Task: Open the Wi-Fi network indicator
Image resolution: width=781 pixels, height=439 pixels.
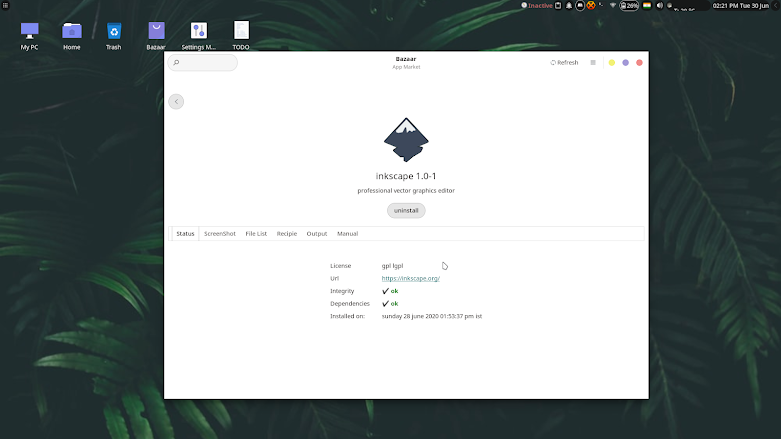Action: [613, 5]
